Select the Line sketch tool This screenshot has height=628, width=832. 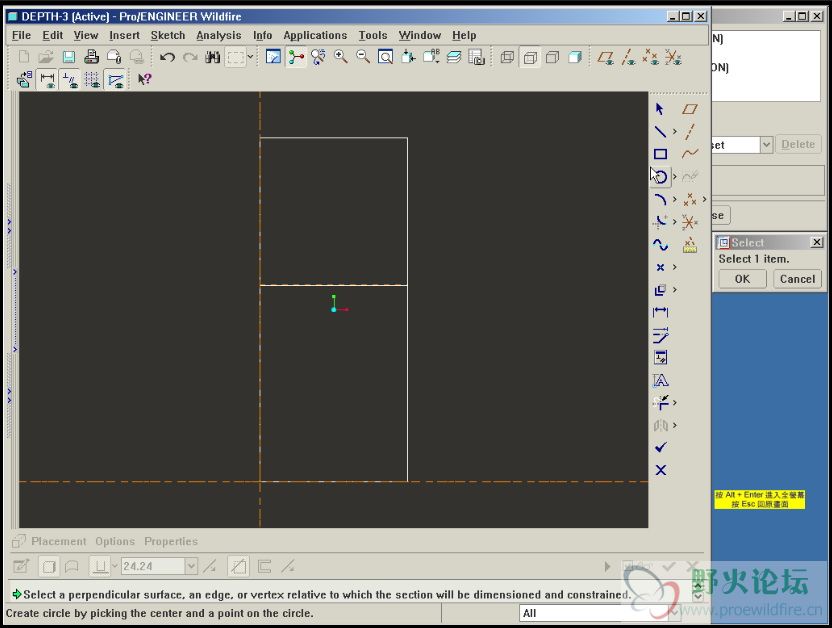point(660,131)
